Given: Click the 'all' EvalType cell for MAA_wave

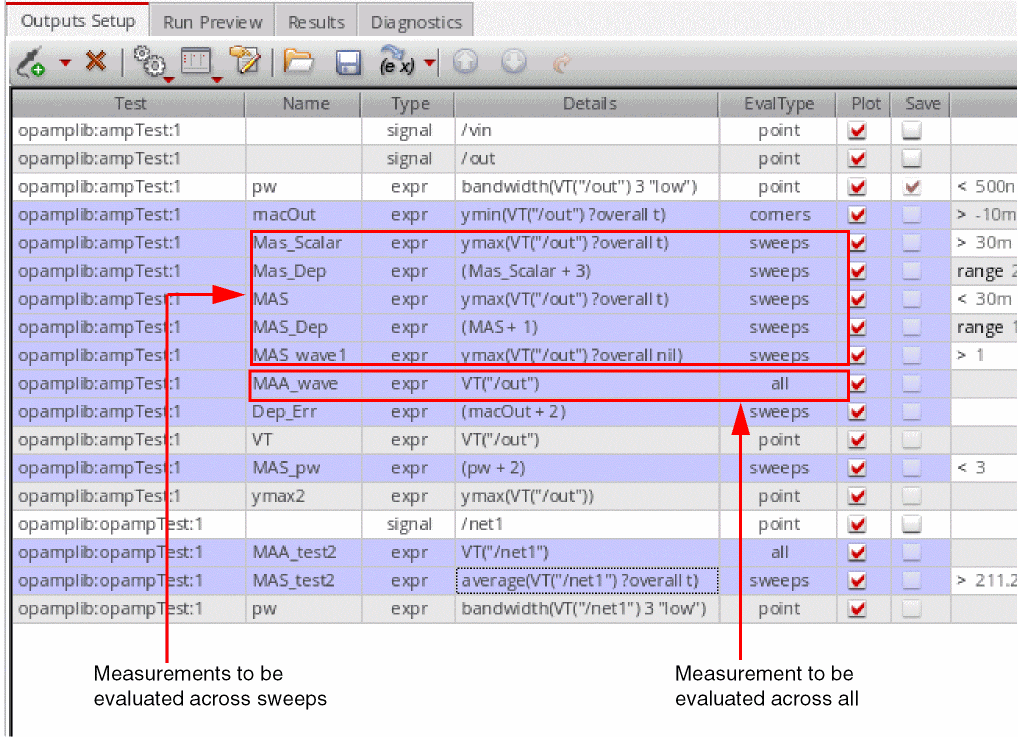Looking at the screenshot, I should 778,384.
